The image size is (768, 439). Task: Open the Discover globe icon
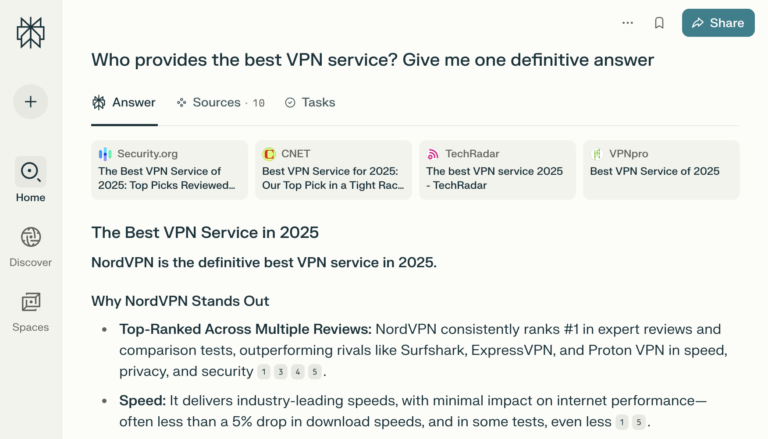coord(30,238)
